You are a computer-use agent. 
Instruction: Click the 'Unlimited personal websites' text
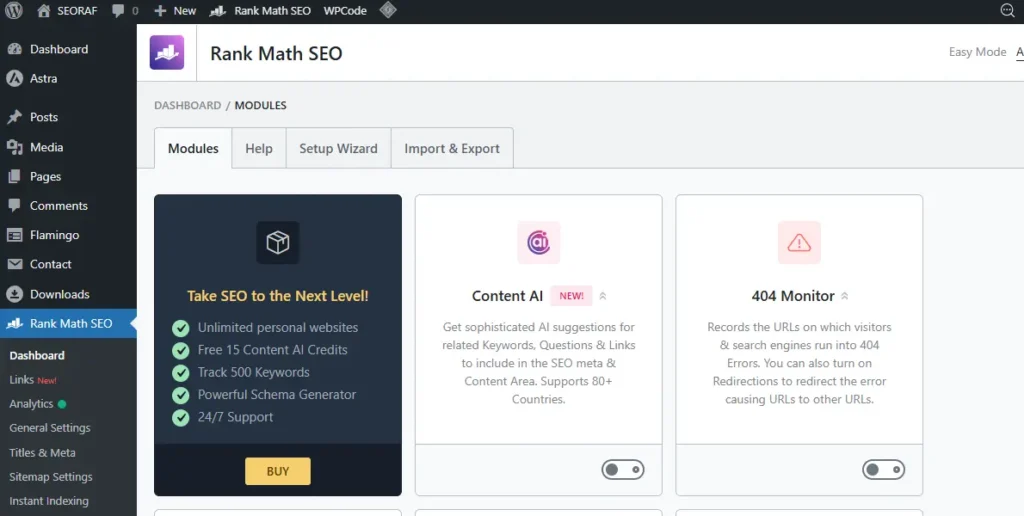278,327
